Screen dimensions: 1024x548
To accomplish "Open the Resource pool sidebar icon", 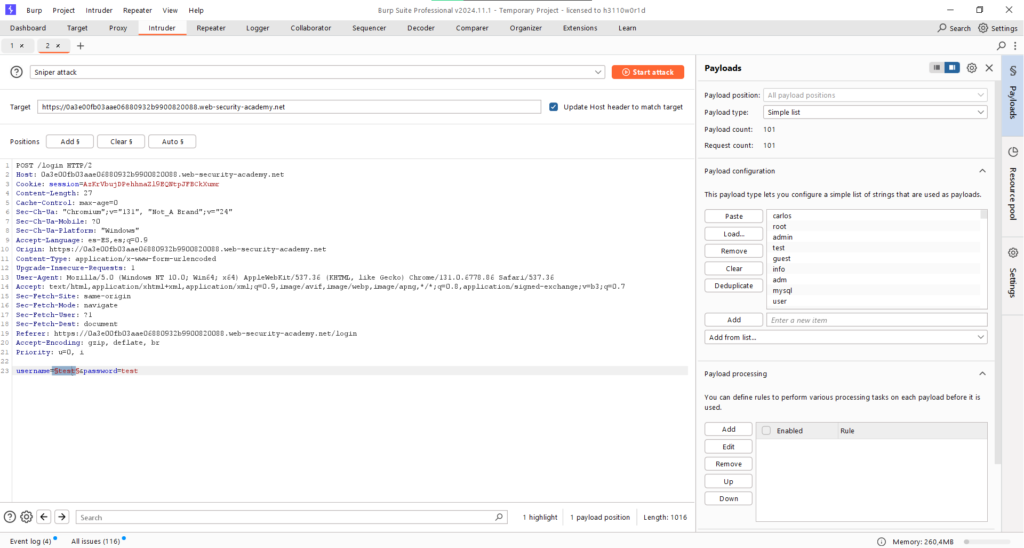I will pos(1013,152).
